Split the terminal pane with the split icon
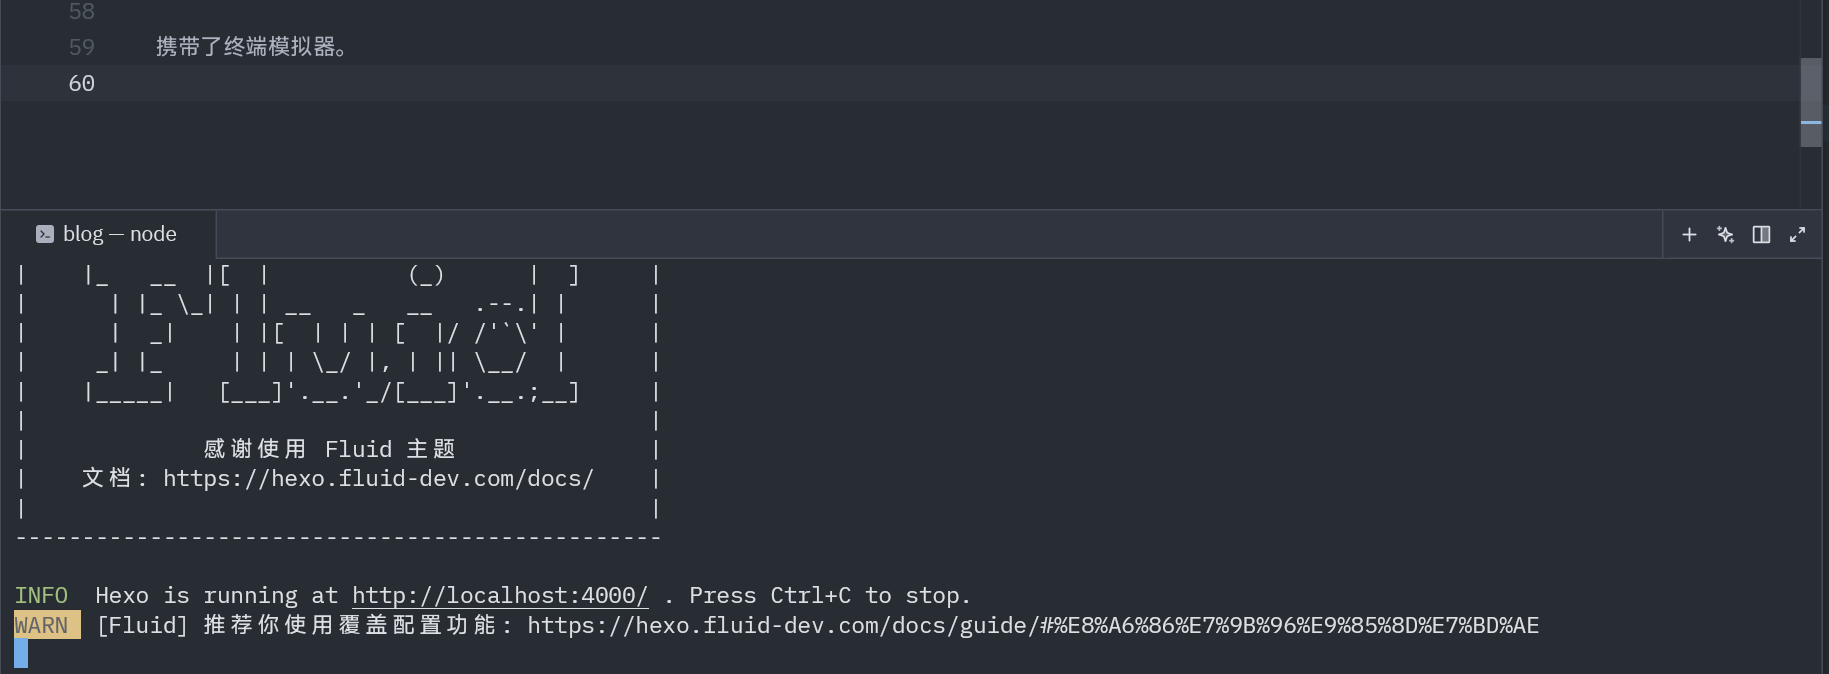The width and height of the screenshot is (1829, 674). (x=1761, y=234)
